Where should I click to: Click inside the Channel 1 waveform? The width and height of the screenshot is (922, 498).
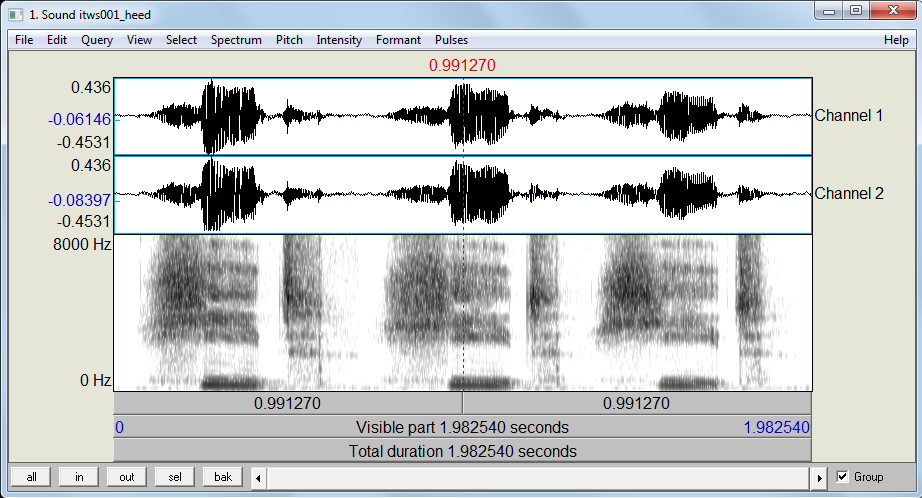click(463, 116)
